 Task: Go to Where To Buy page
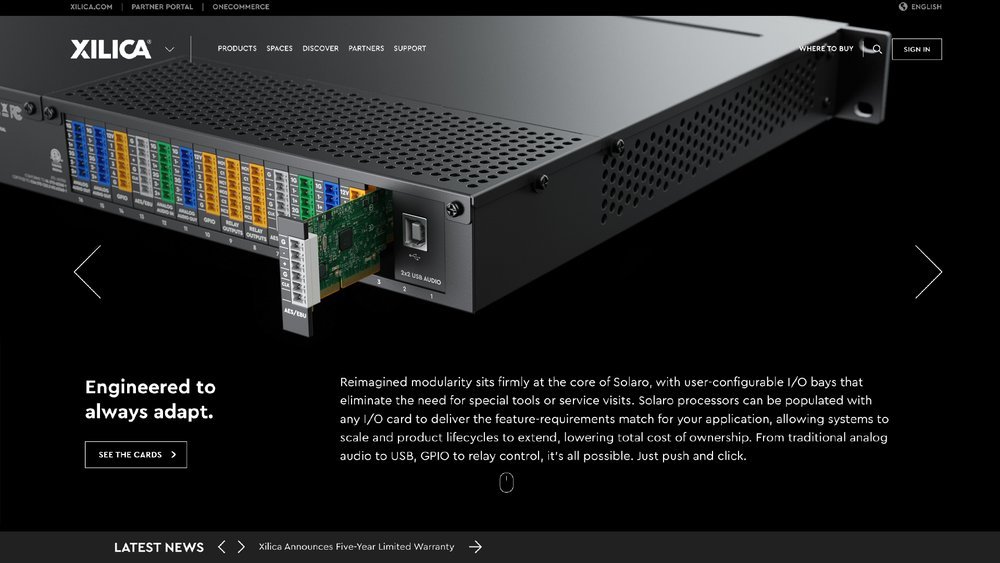click(826, 48)
